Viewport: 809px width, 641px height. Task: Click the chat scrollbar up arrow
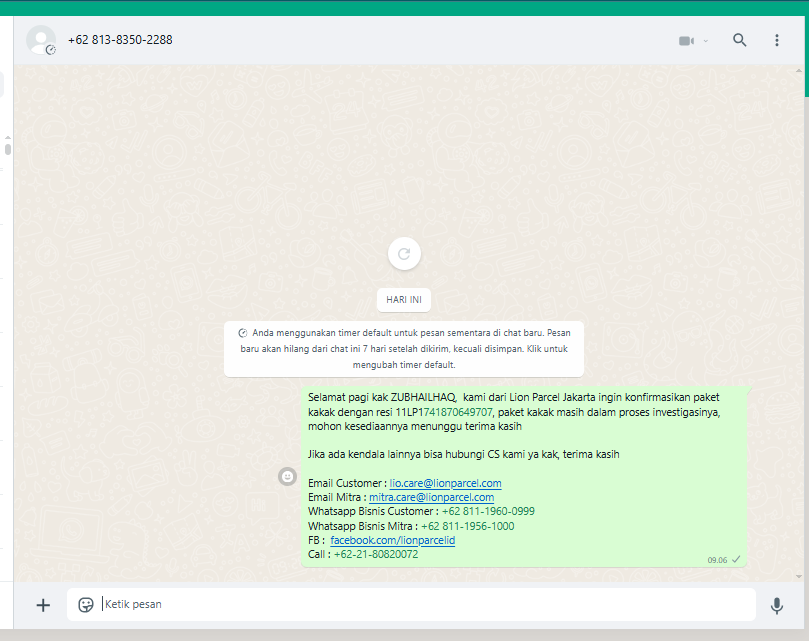coord(799,71)
